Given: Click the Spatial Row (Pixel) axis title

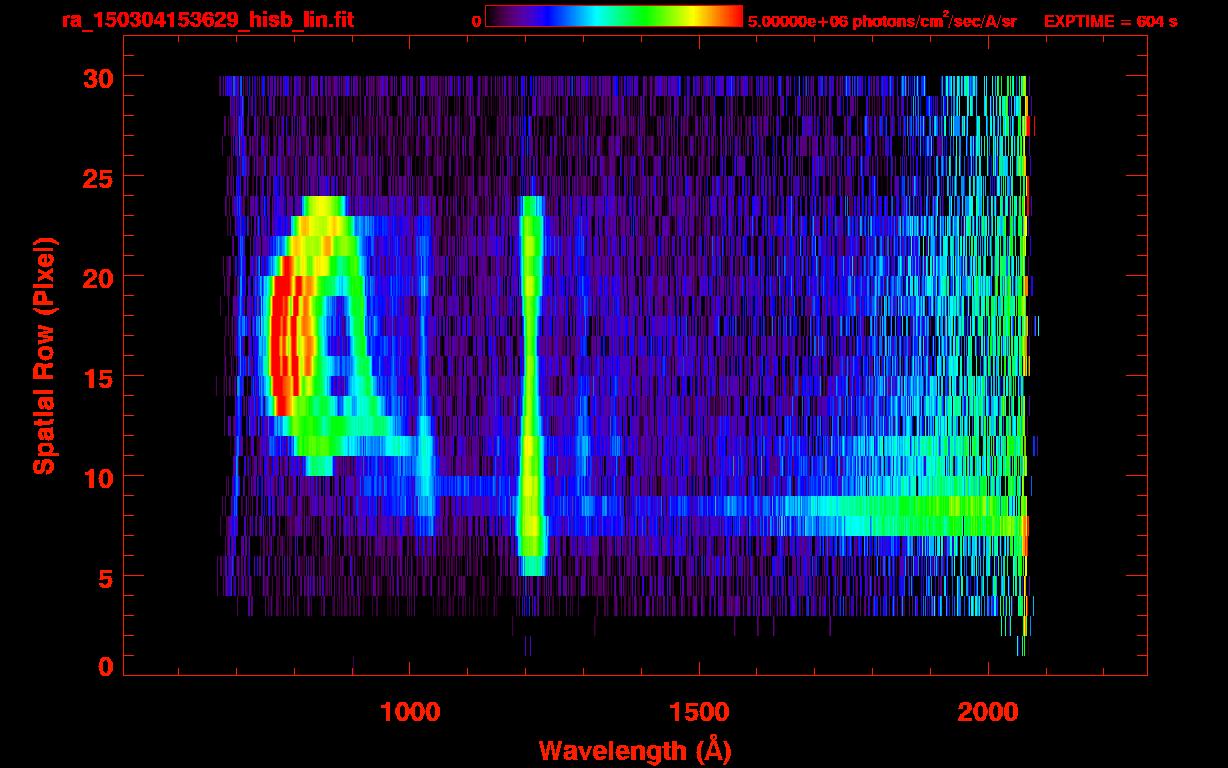Looking at the screenshot, I should click(x=43, y=355).
